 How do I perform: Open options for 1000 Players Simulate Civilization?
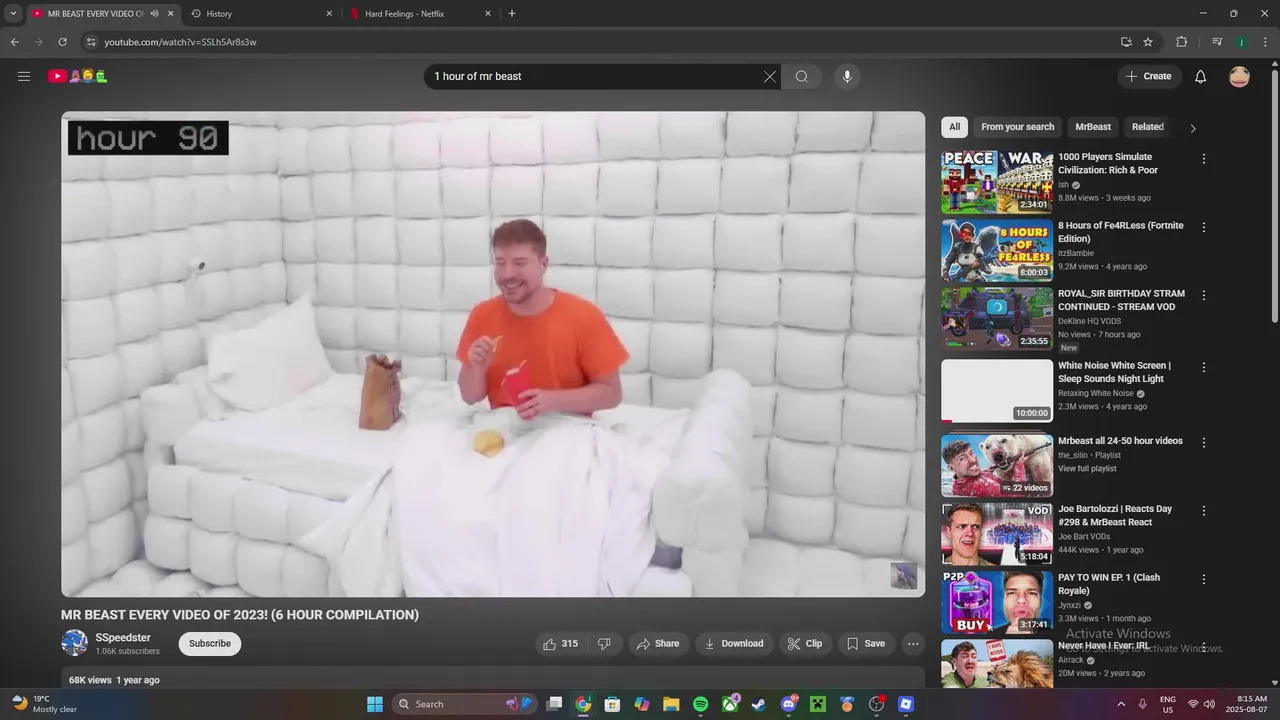tap(1204, 159)
